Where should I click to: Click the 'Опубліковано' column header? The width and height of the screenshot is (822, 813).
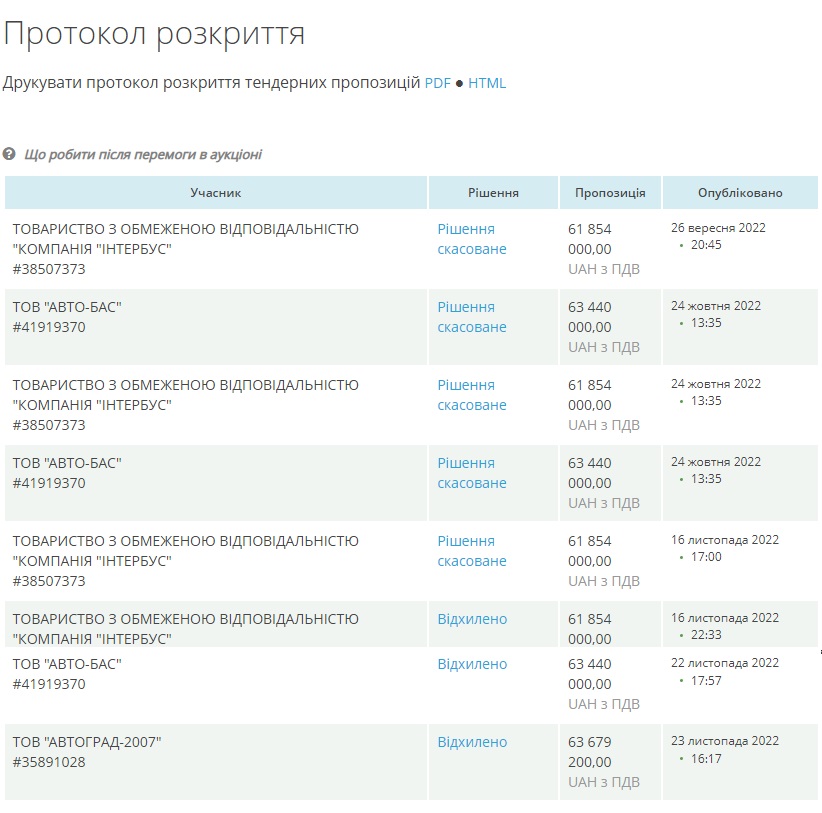[x=740, y=193]
